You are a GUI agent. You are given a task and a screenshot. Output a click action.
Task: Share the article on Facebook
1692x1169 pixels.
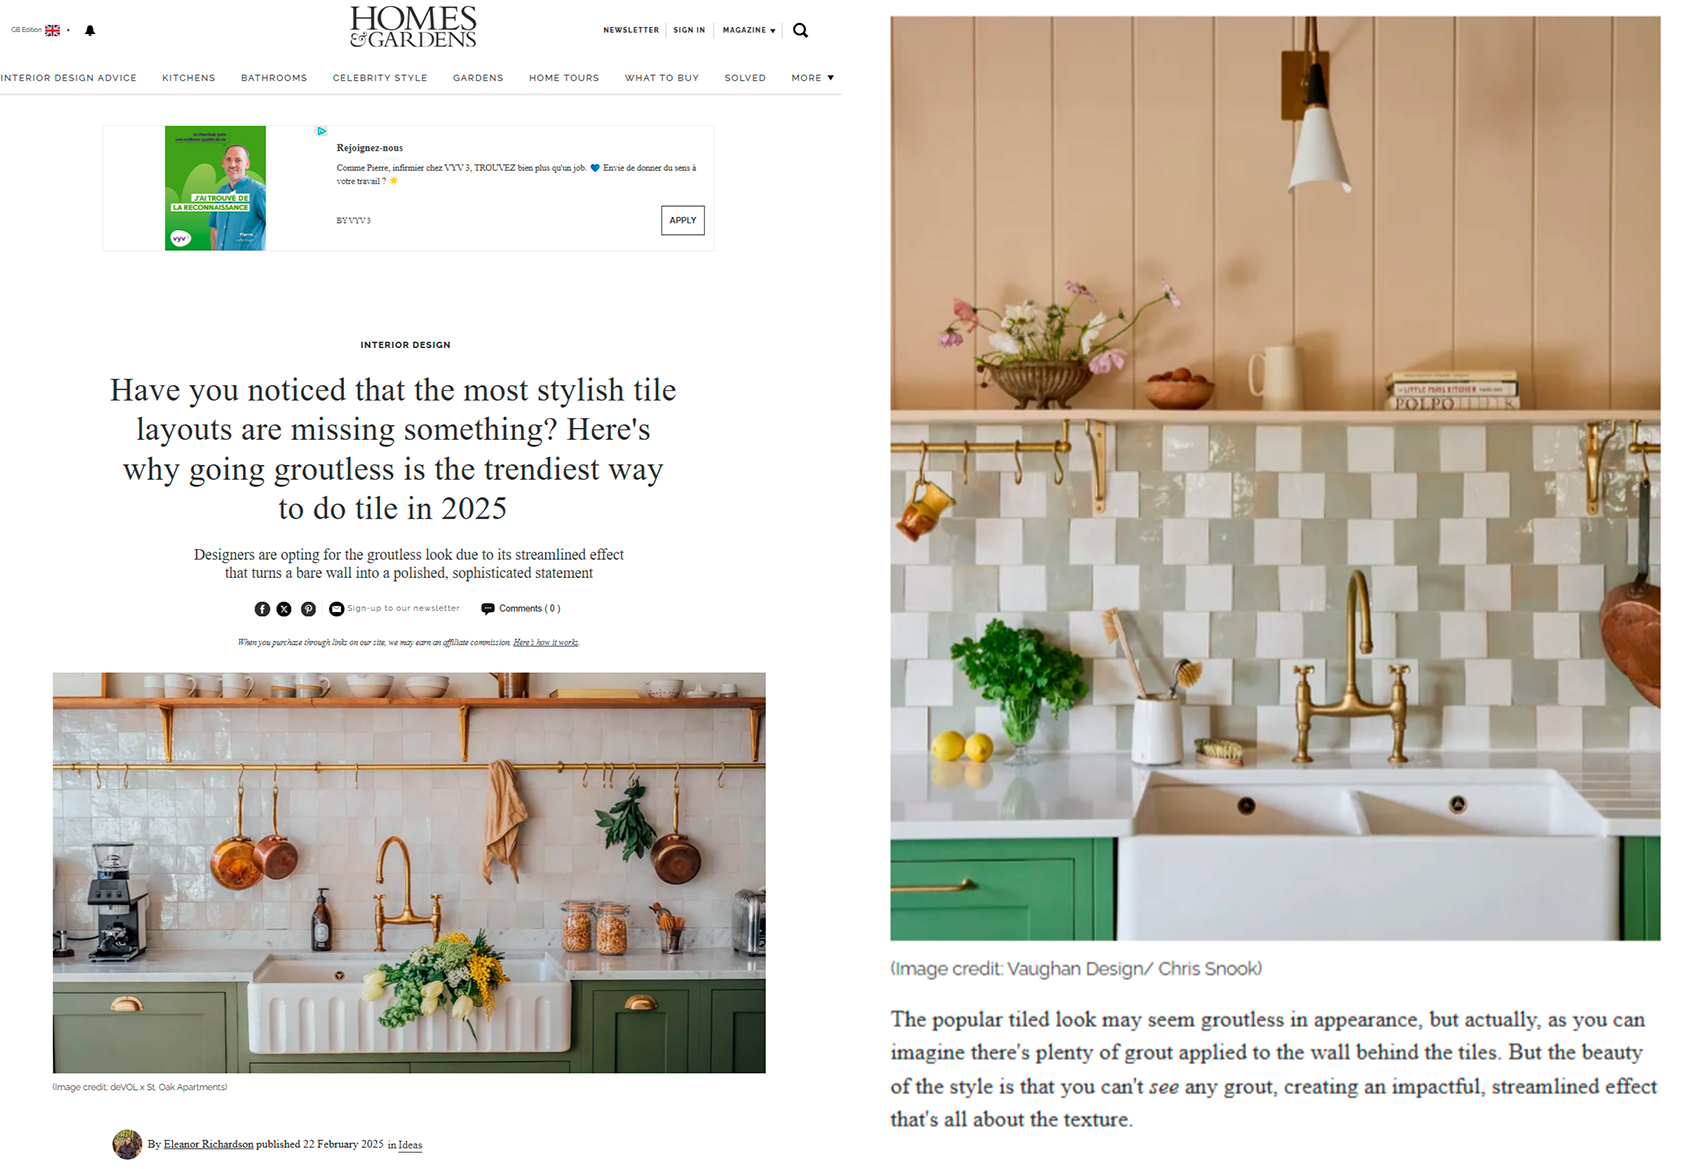coord(262,609)
